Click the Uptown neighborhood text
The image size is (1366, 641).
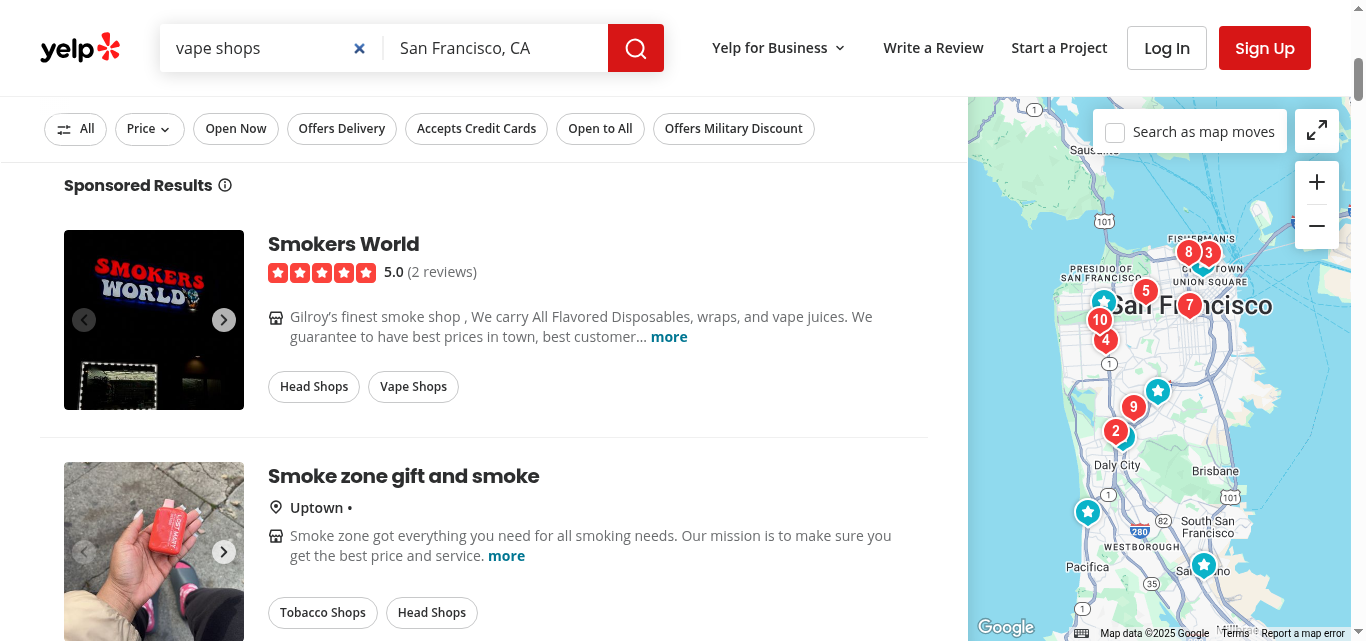[x=316, y=508]
